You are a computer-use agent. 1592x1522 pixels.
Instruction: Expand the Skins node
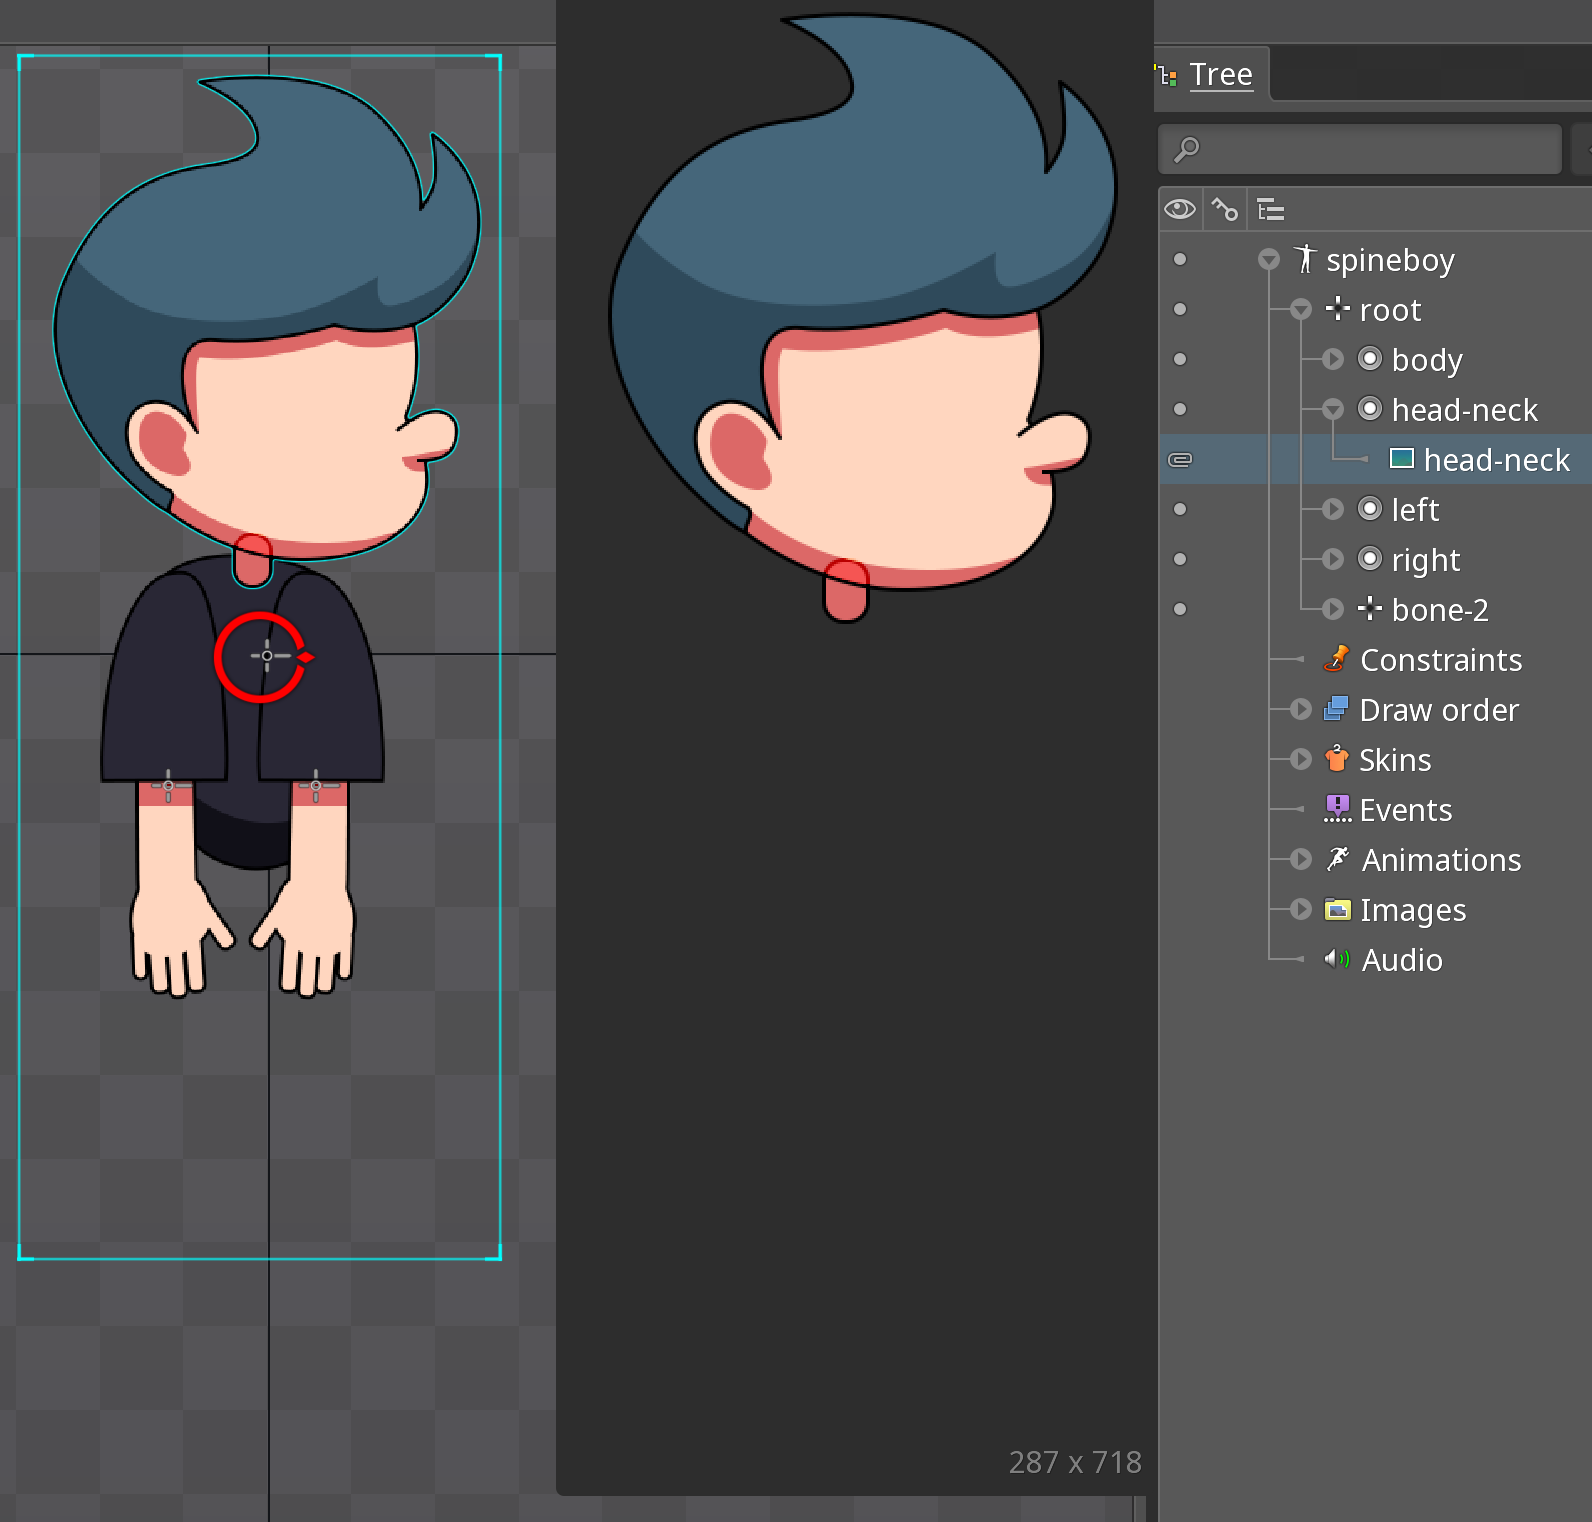click(1301, 759)
